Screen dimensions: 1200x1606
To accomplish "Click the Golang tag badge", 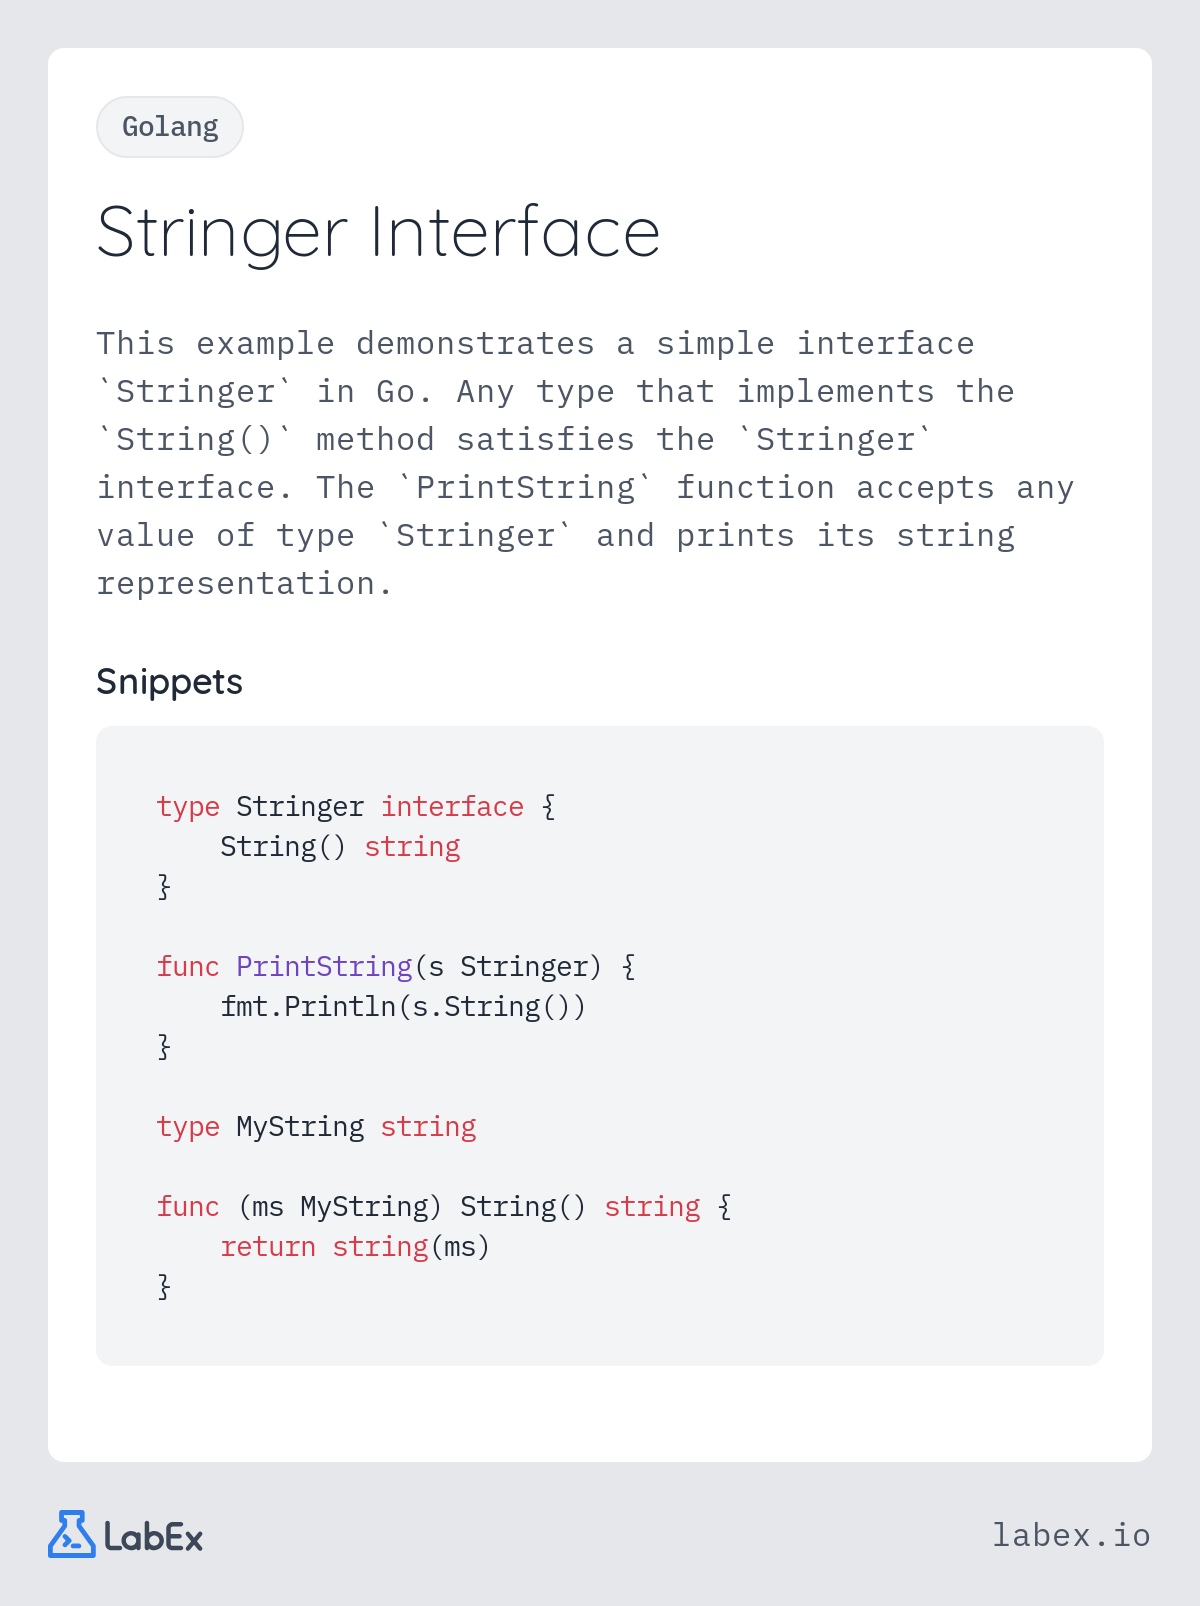I will click(x=170, y=127).
